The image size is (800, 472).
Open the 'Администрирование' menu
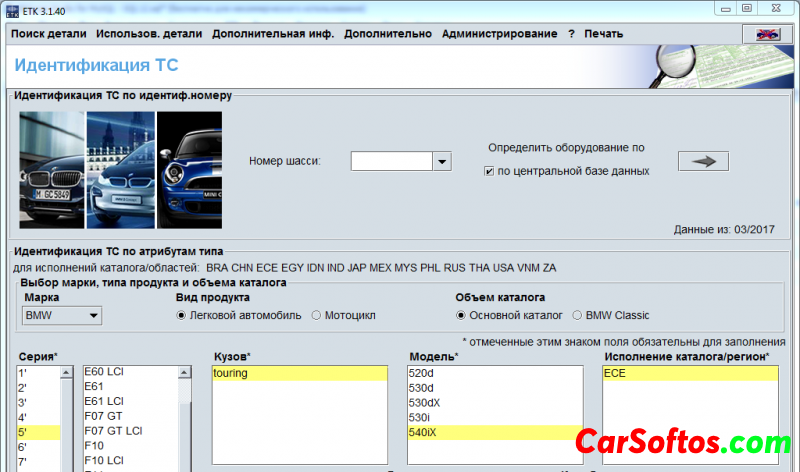pyautogui.click(x=499, y=34)
